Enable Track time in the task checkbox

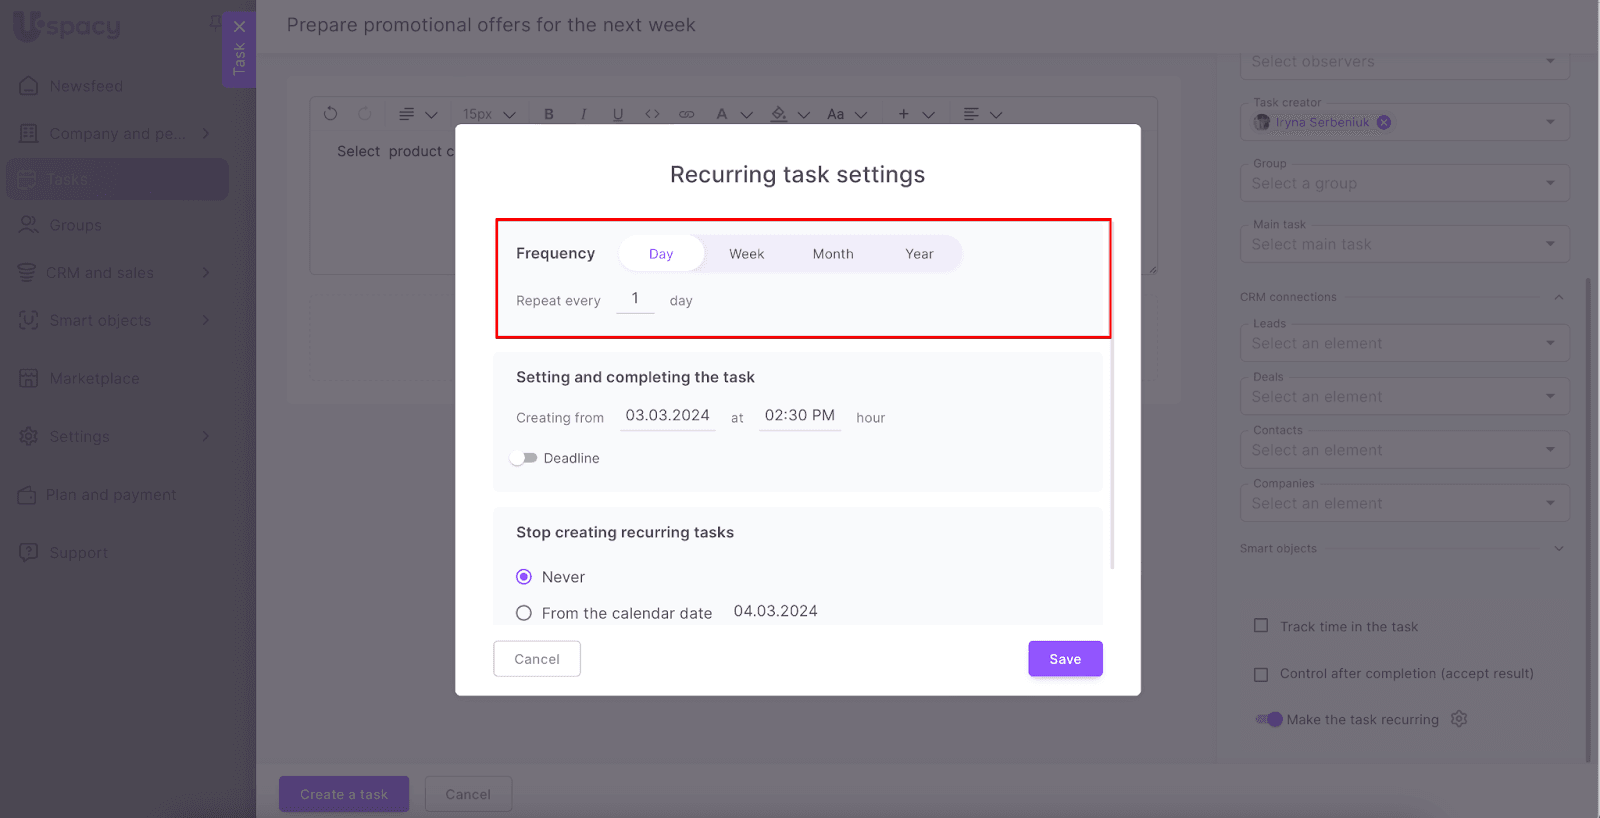click(1261, 626)
